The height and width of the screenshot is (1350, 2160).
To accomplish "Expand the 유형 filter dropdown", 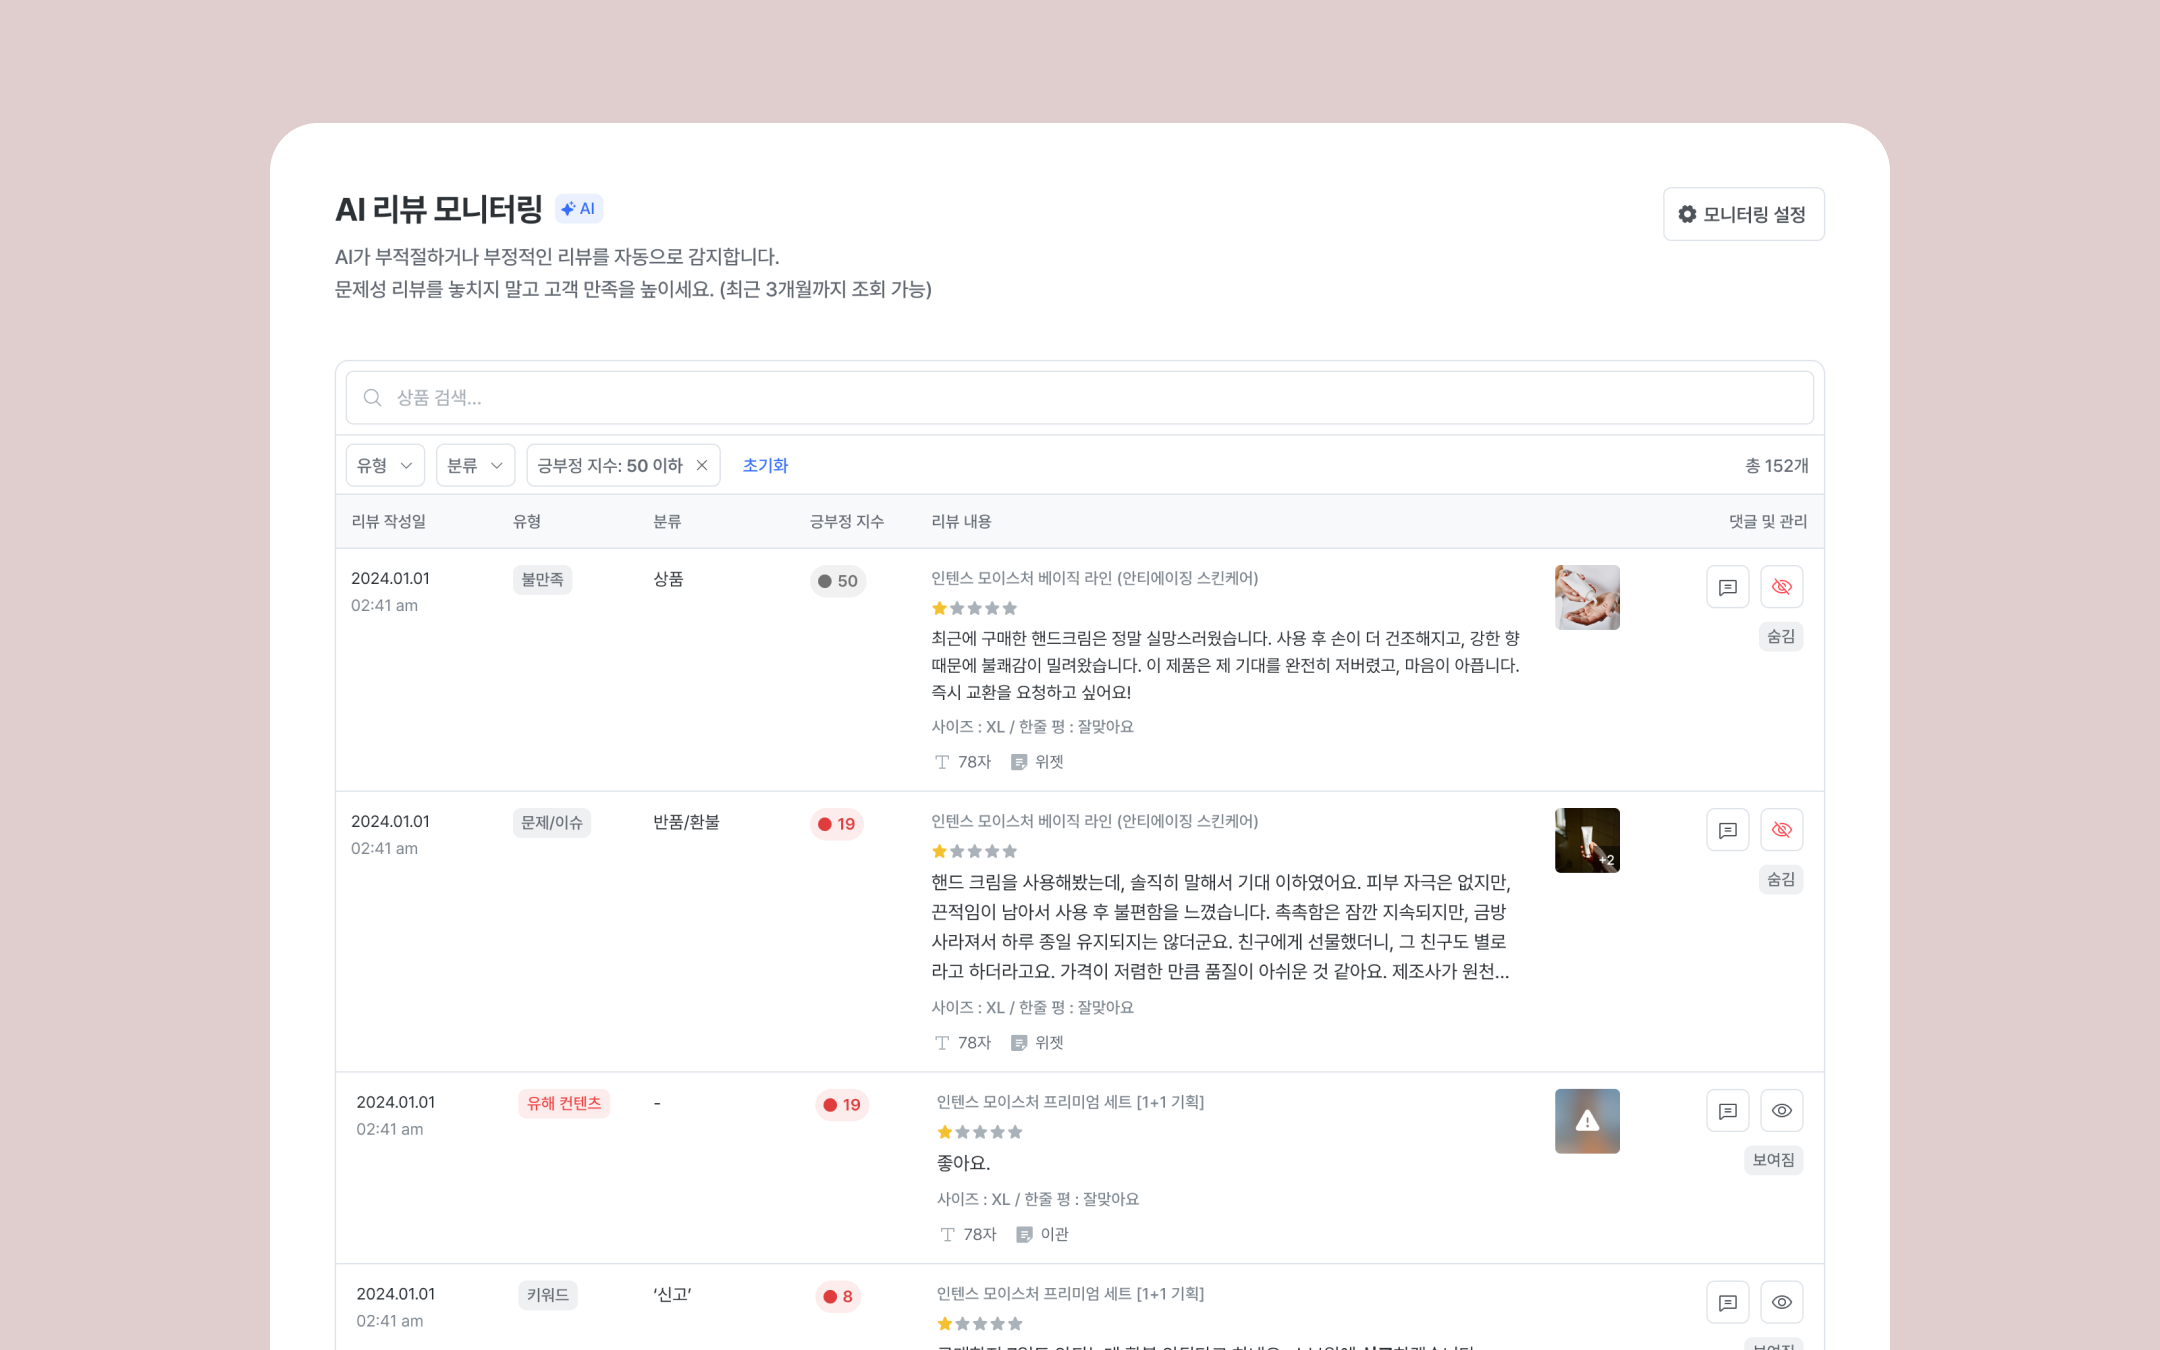I will tap(385, 465).
